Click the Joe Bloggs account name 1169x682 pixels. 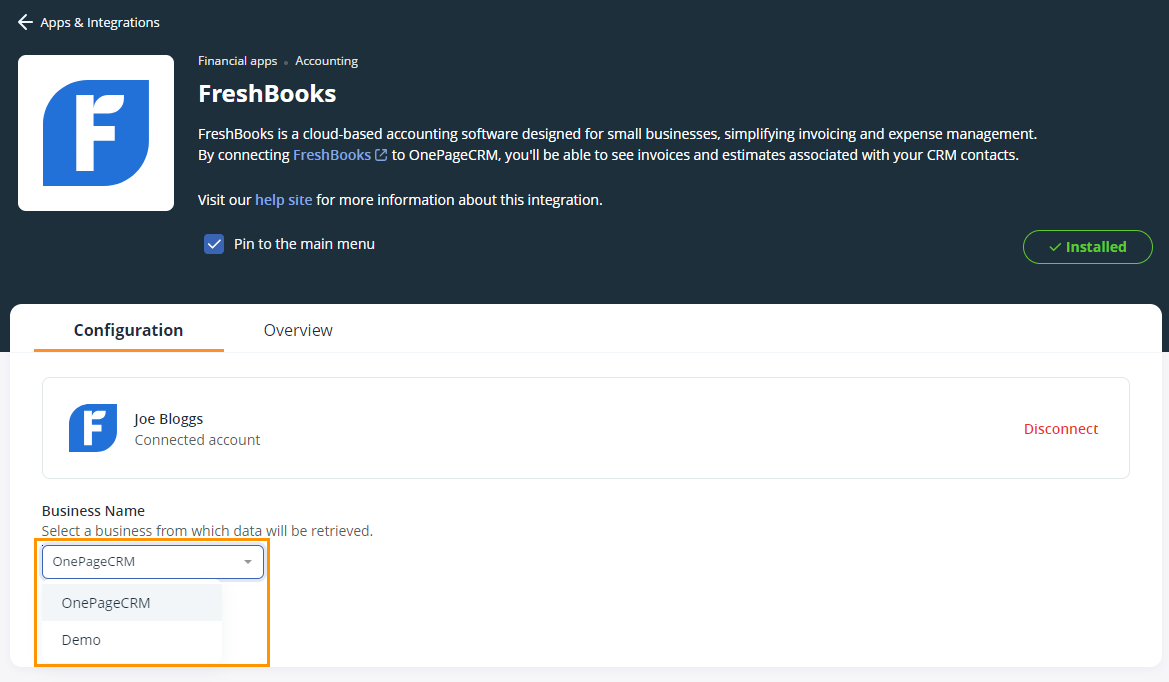[168, 419]
